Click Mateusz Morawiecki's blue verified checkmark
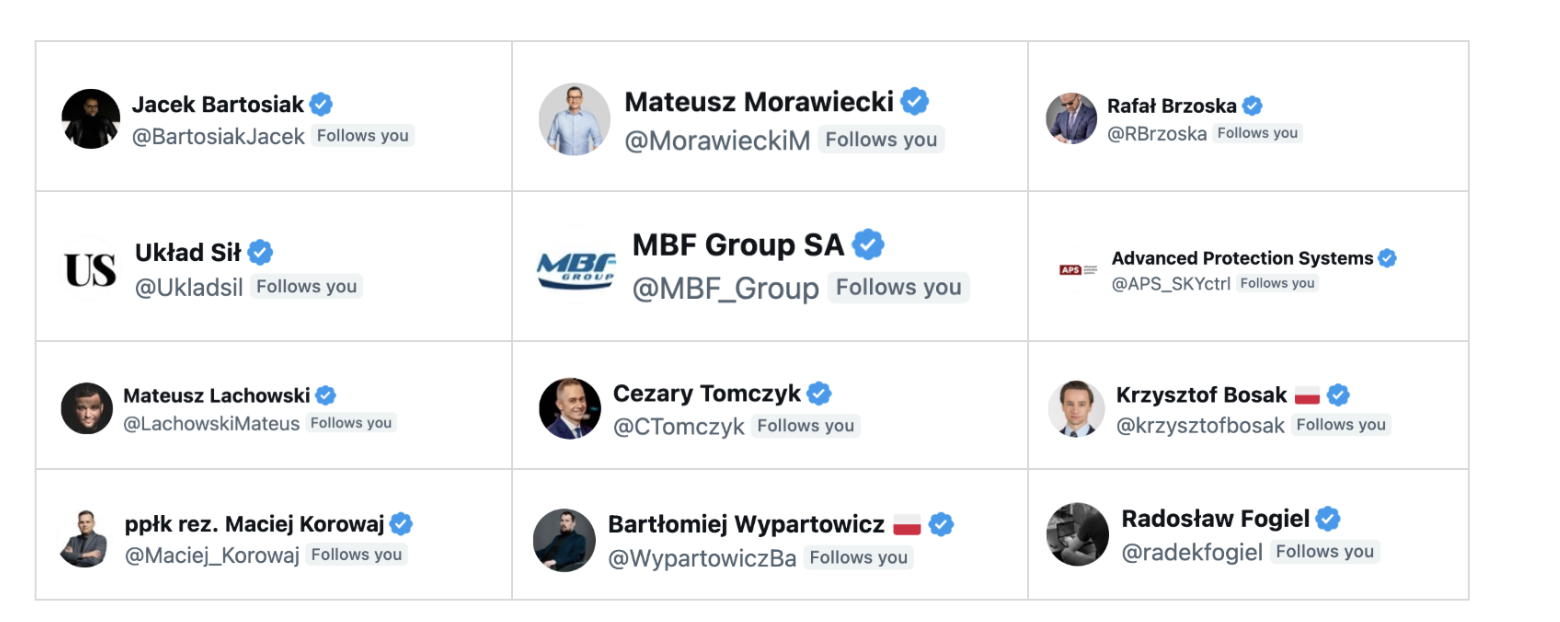This screenshot has height=622, width=1560. click(914, 101)
